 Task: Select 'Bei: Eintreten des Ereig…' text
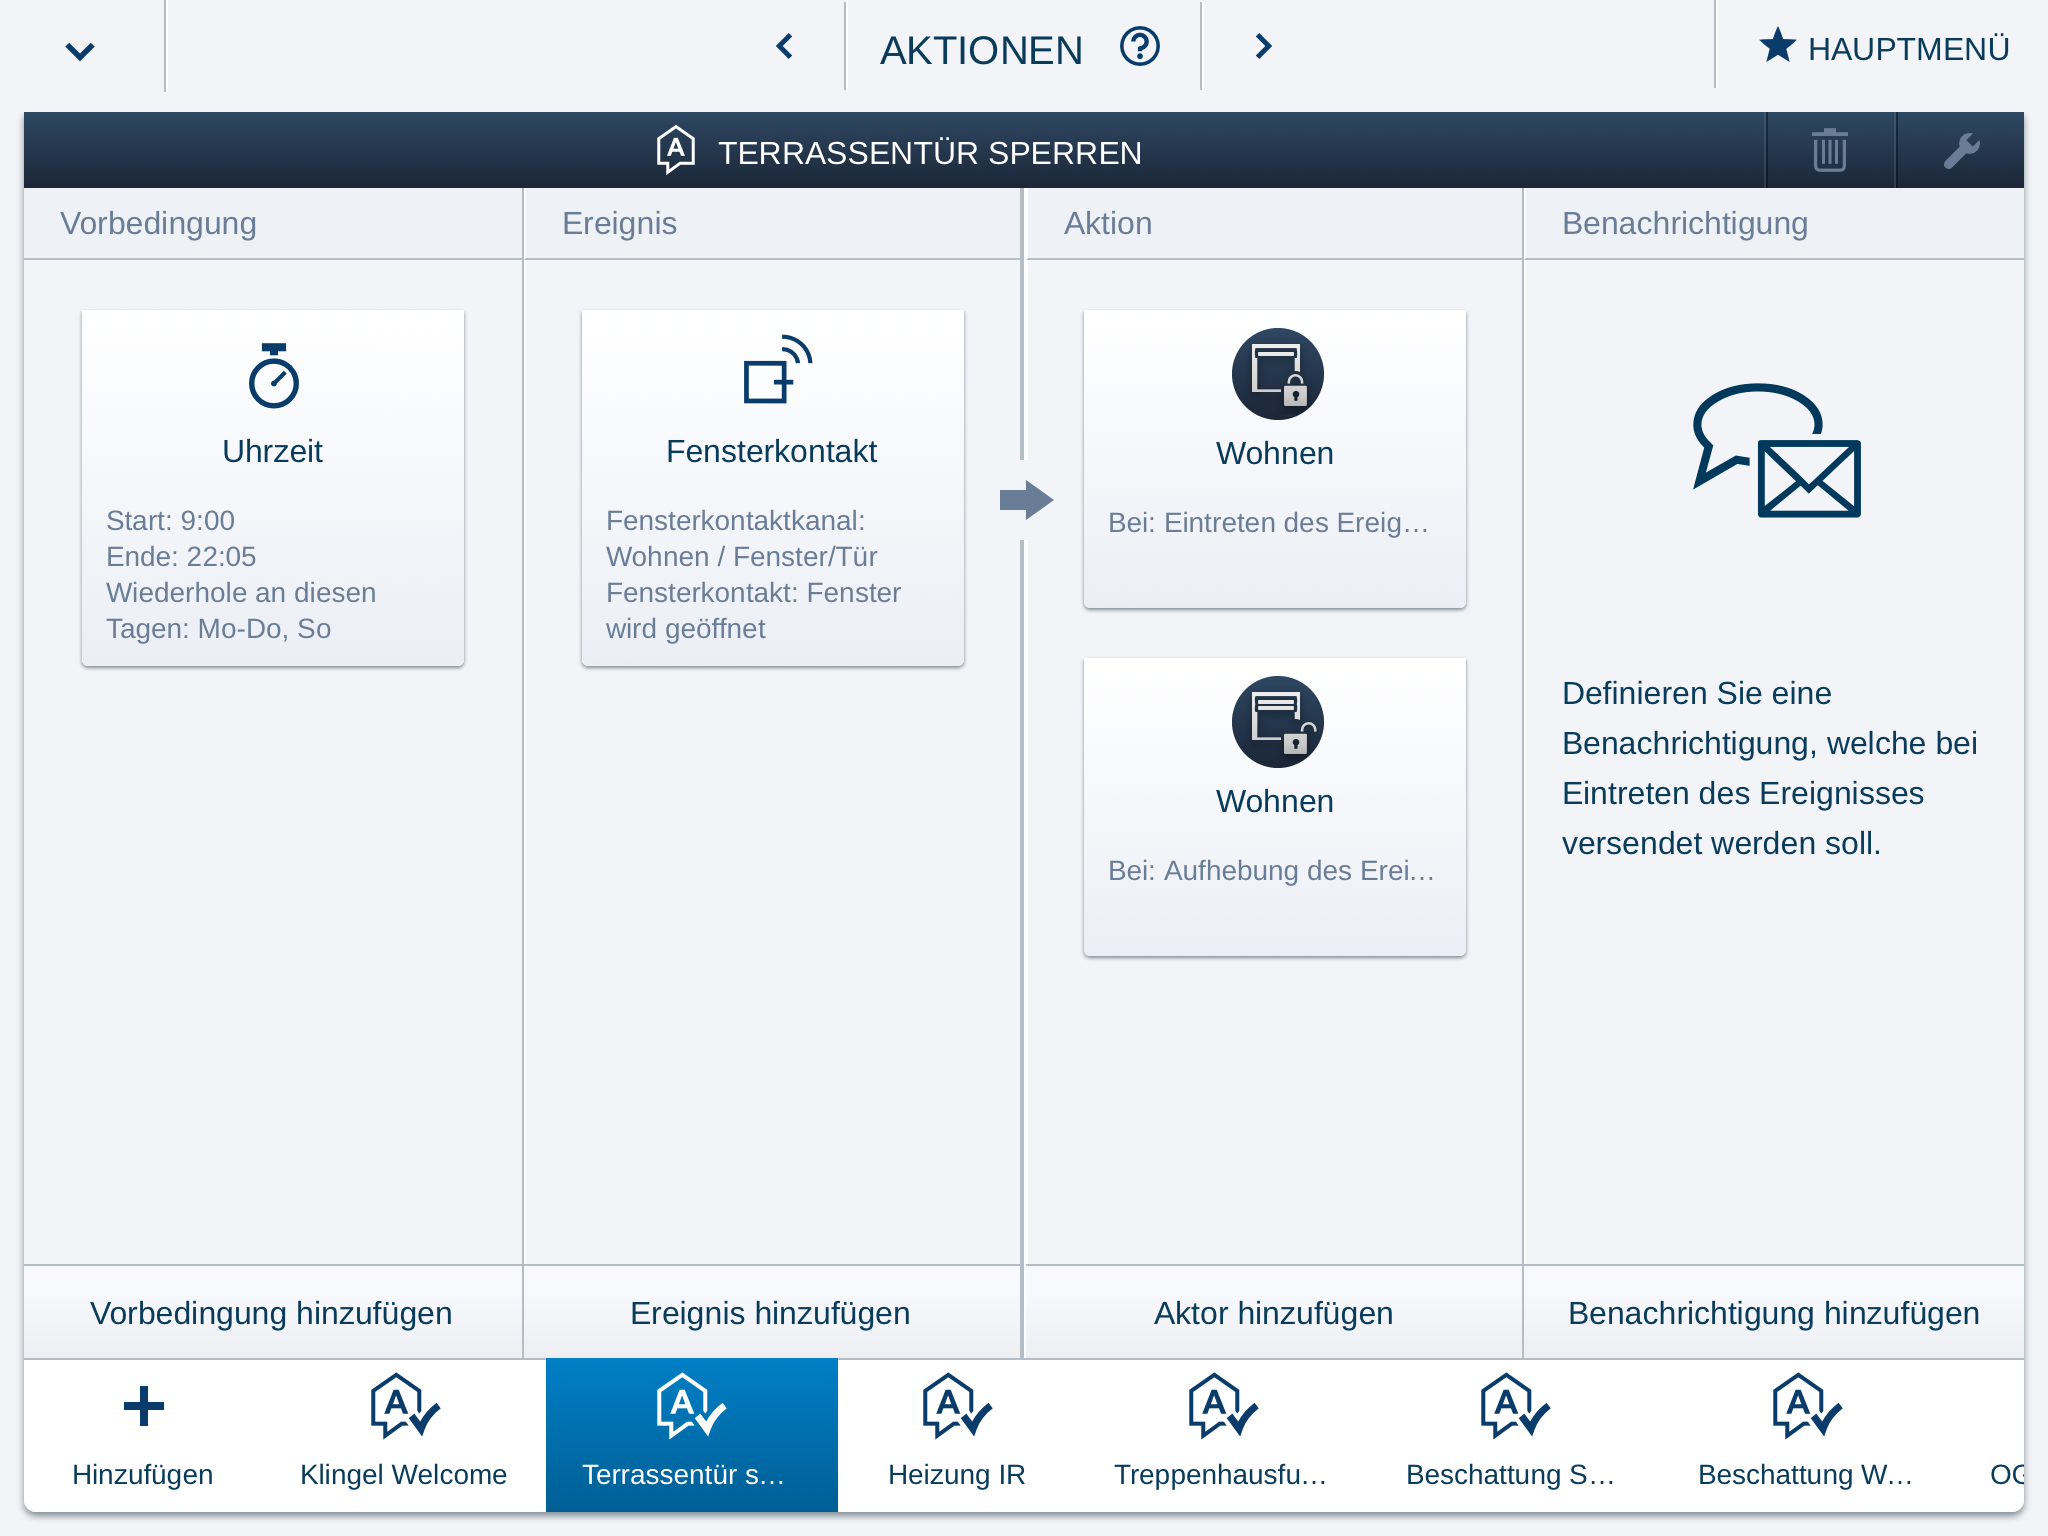[x=1268, y=523]
